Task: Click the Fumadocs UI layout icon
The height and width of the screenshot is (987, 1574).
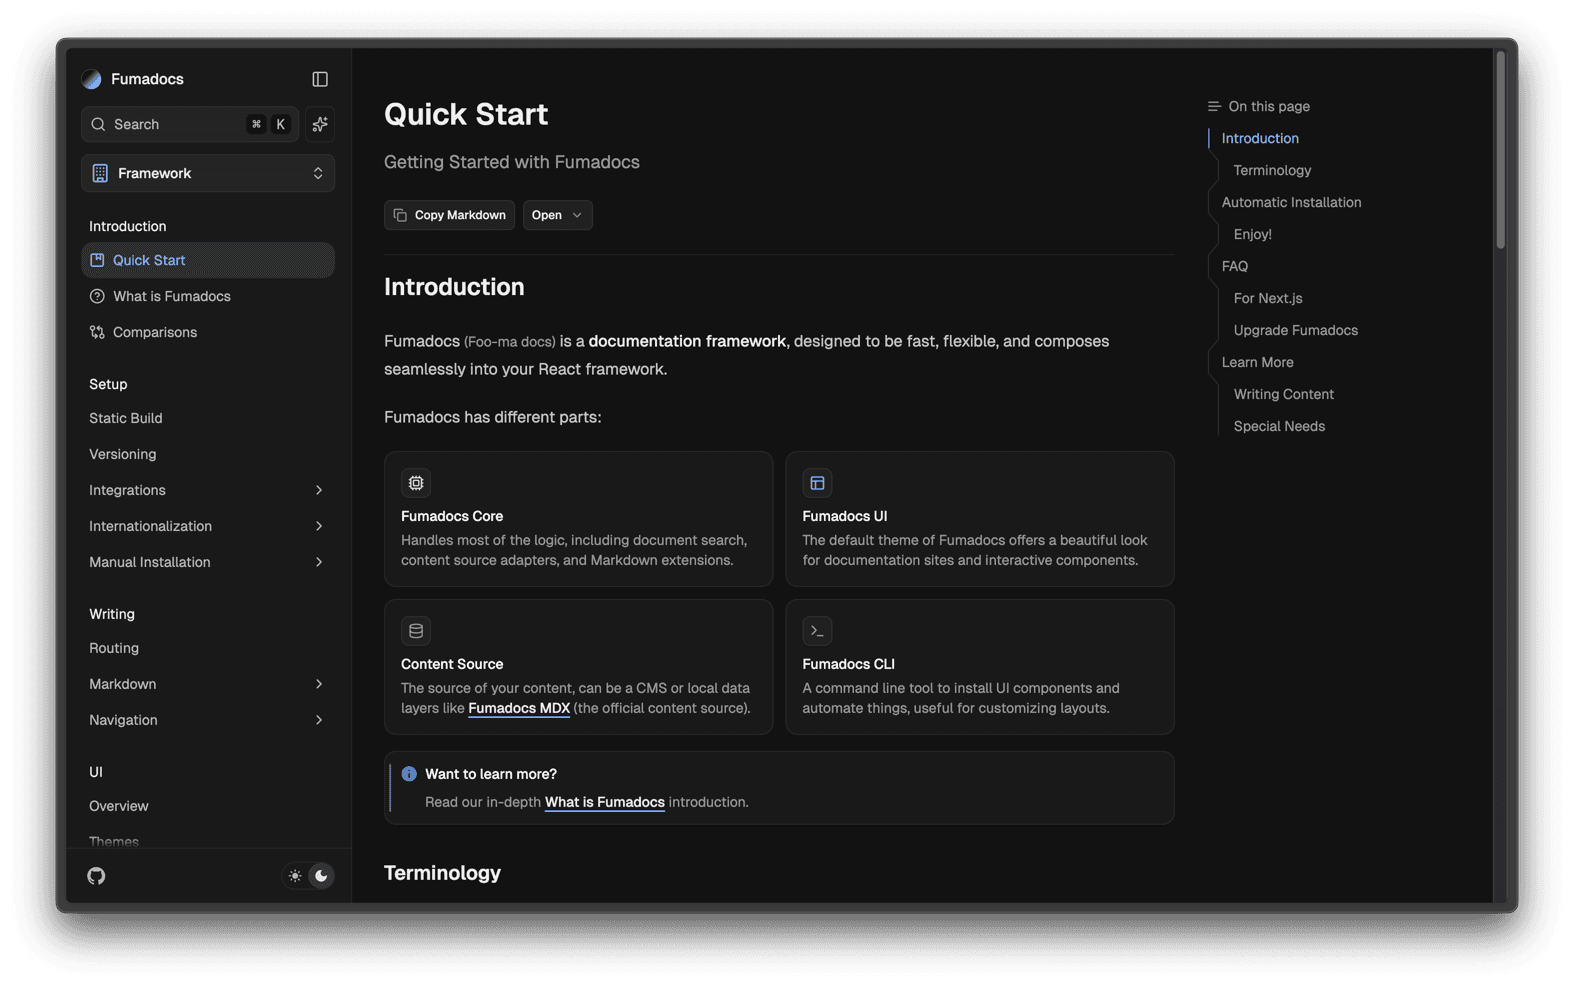Action: tap(817, 483)
